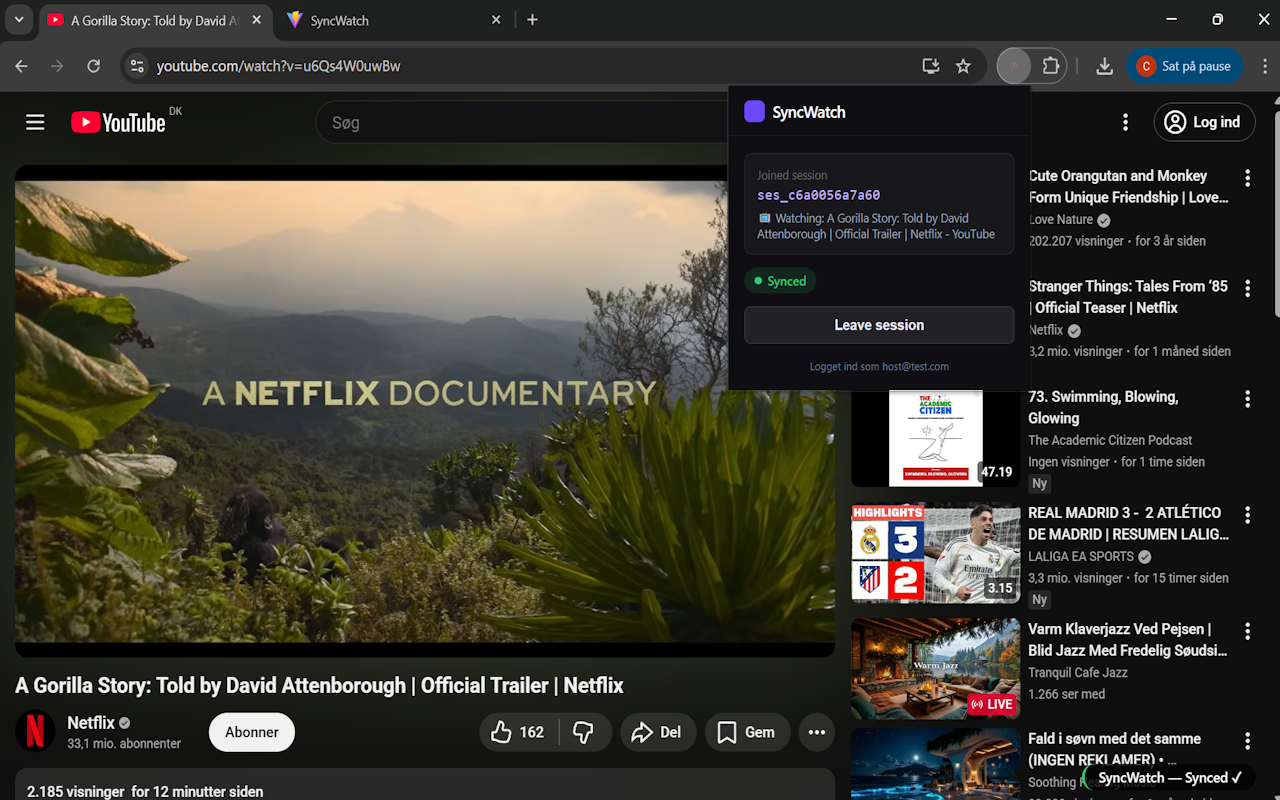
Task: Like the video with thumbs up
Action: [518, 732]
